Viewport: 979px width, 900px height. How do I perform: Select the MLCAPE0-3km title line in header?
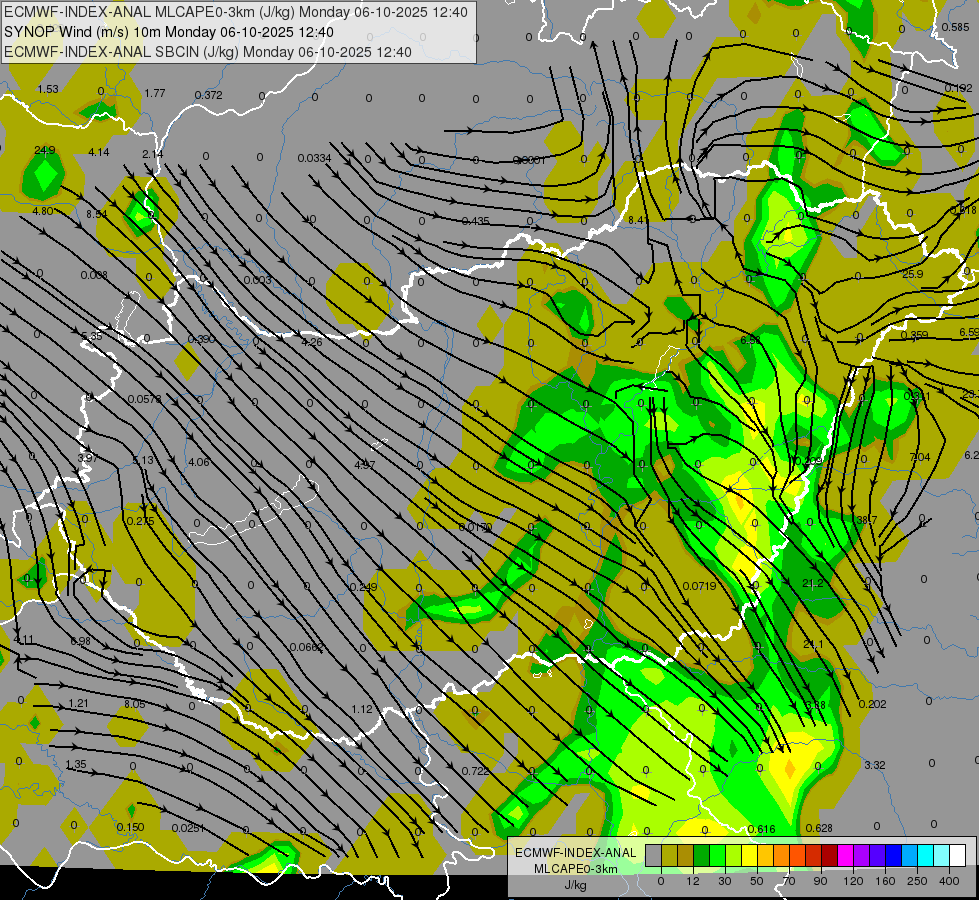pyautogui.click(x=235, y=12)
